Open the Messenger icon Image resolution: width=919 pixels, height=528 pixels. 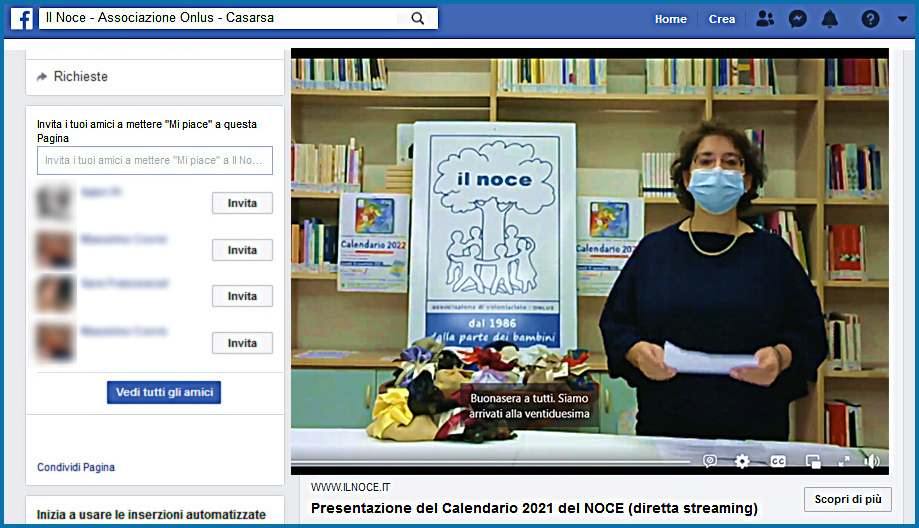[x=797, y=19]
